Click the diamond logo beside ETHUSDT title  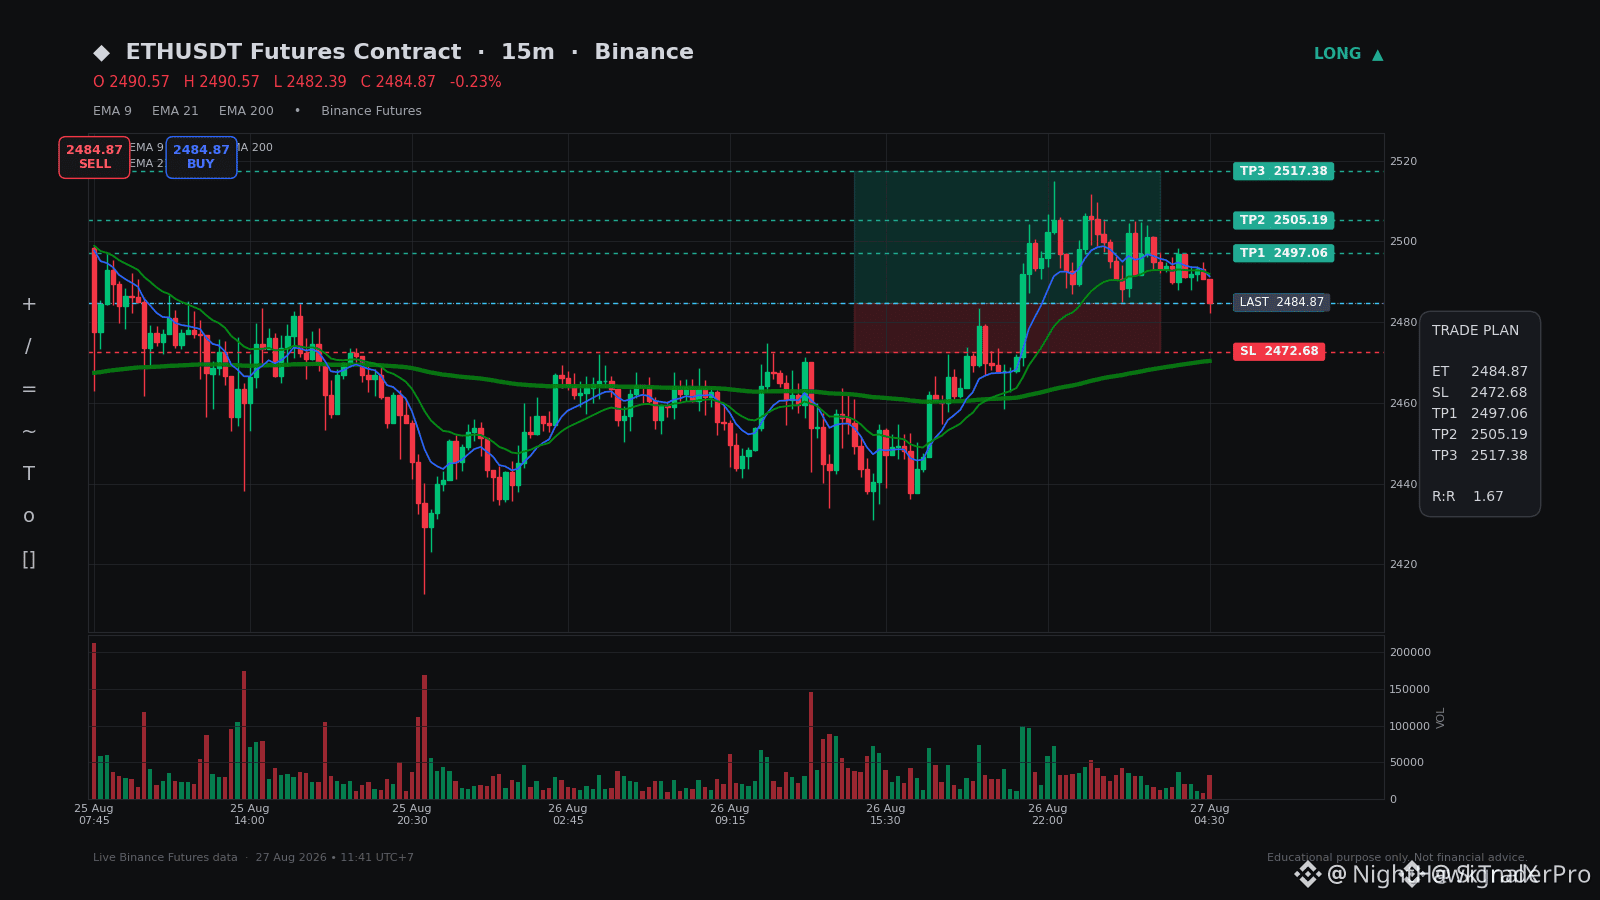(x=101, y=53)
